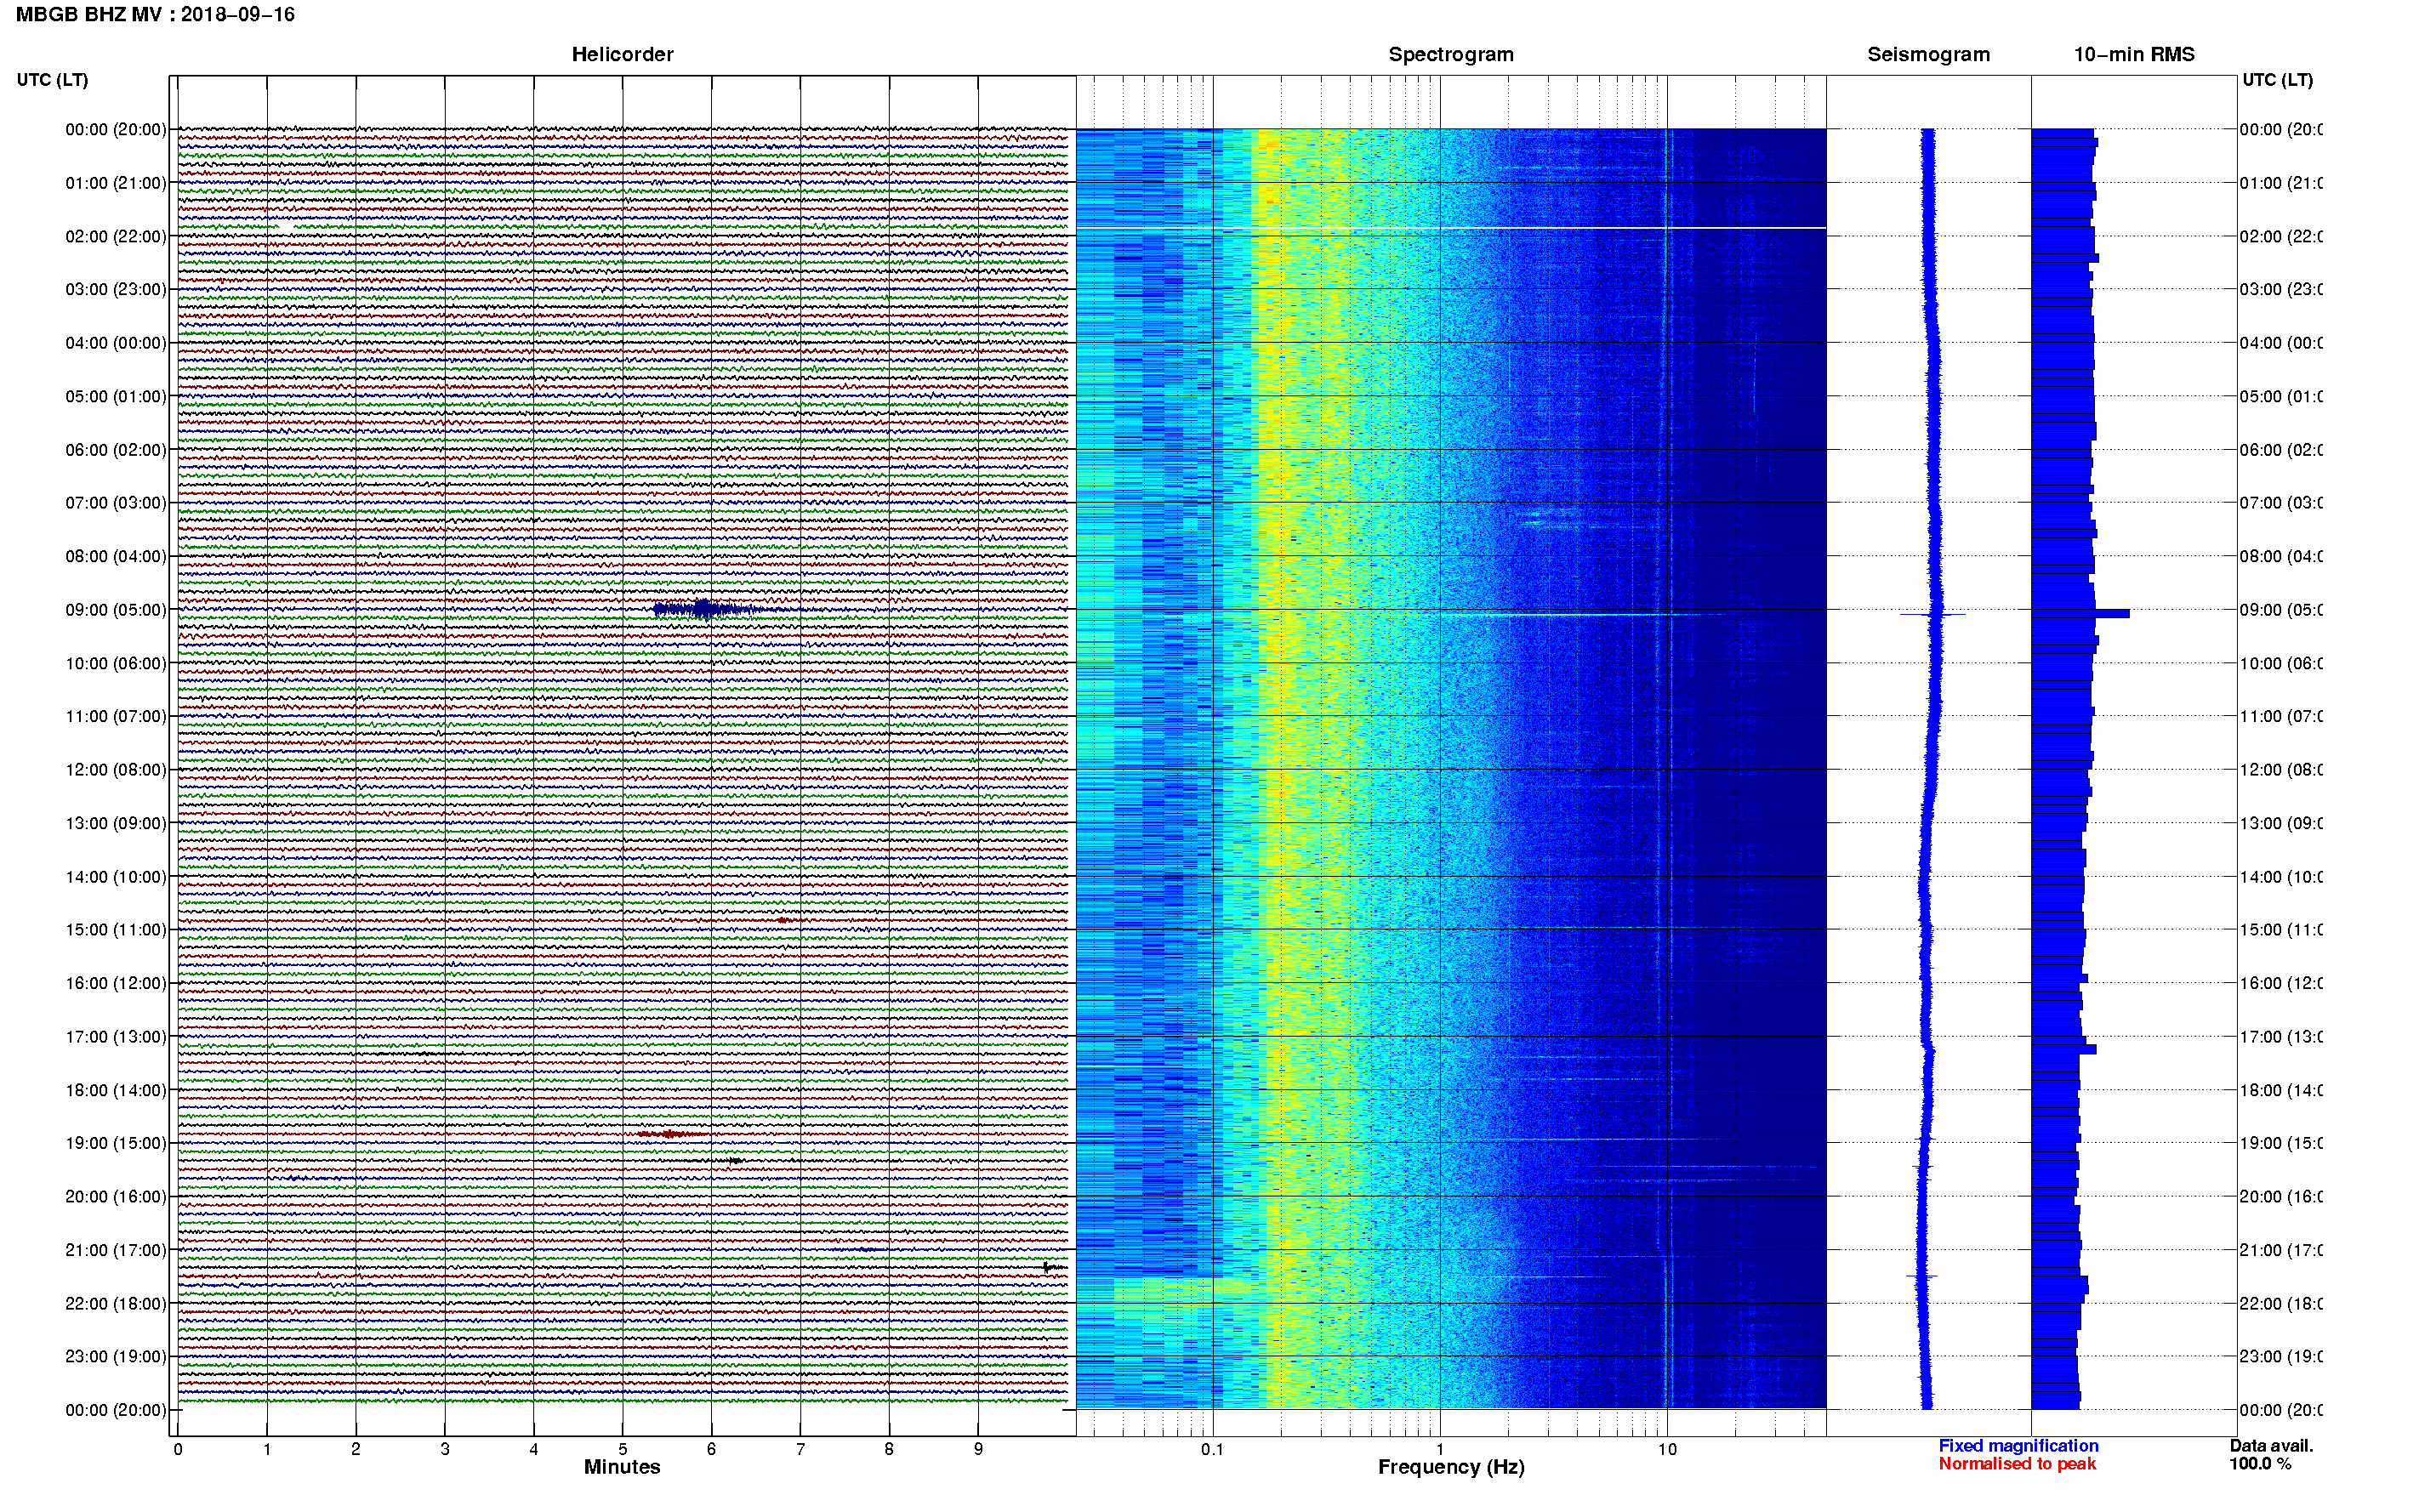The height and width of the screenshot is (1512, 2419).
Task: Click the left time label '23:00 (19:00)'
Action: coord(116,1356)
